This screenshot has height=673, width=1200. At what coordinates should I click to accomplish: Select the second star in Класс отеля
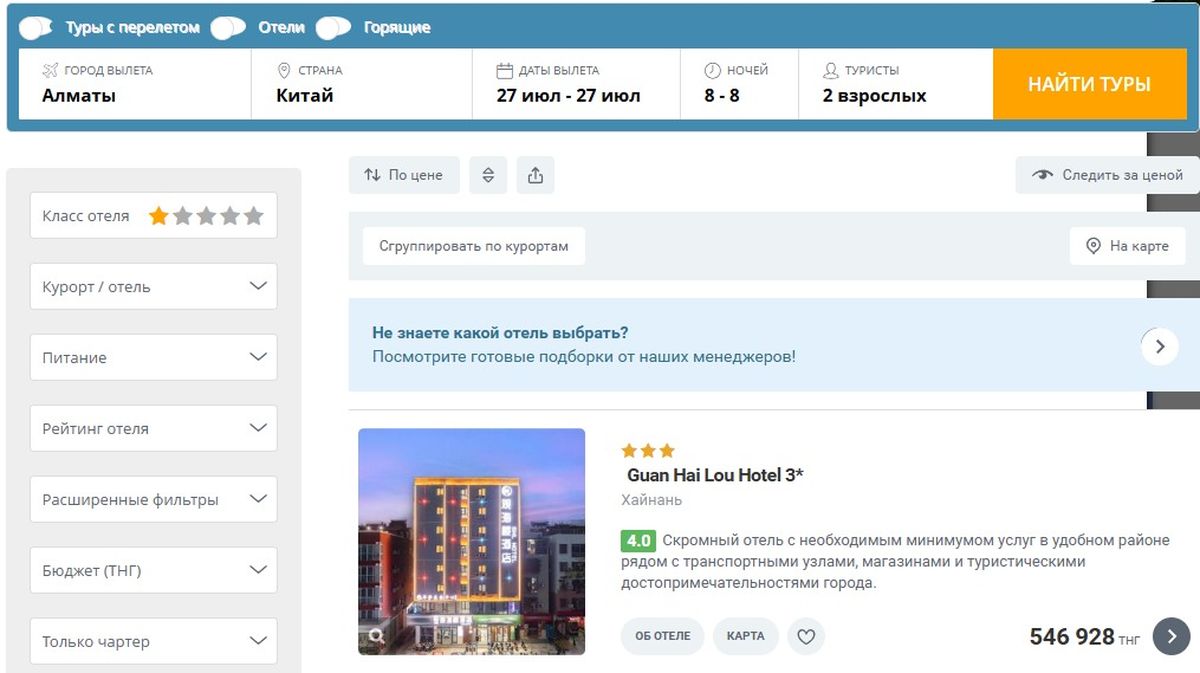point(182,215)
